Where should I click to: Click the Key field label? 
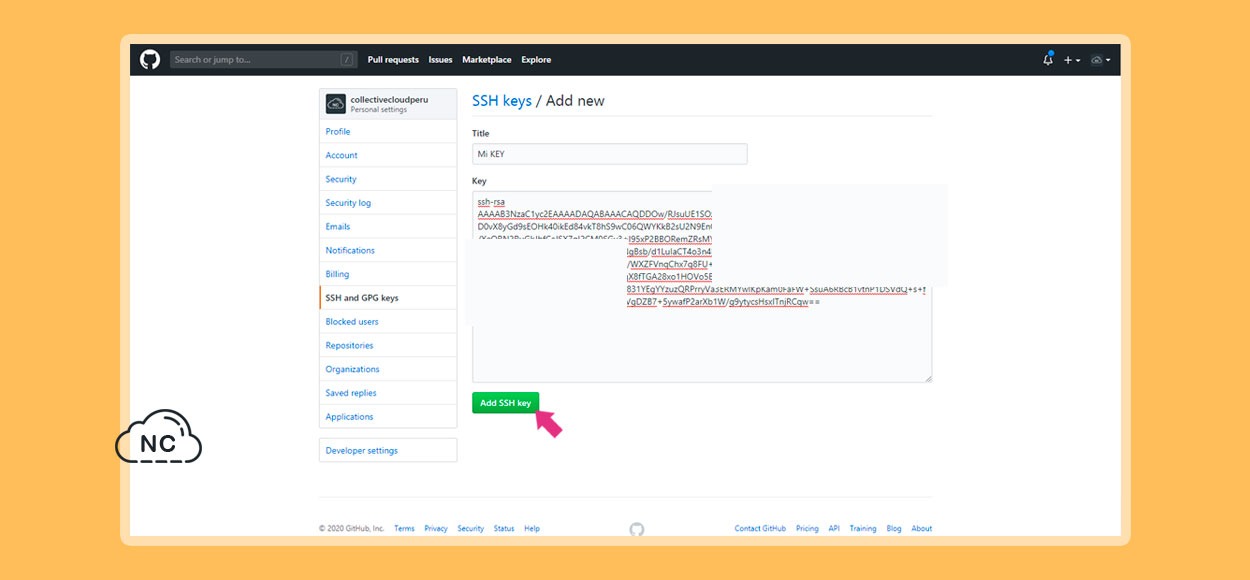coord(479,181)
